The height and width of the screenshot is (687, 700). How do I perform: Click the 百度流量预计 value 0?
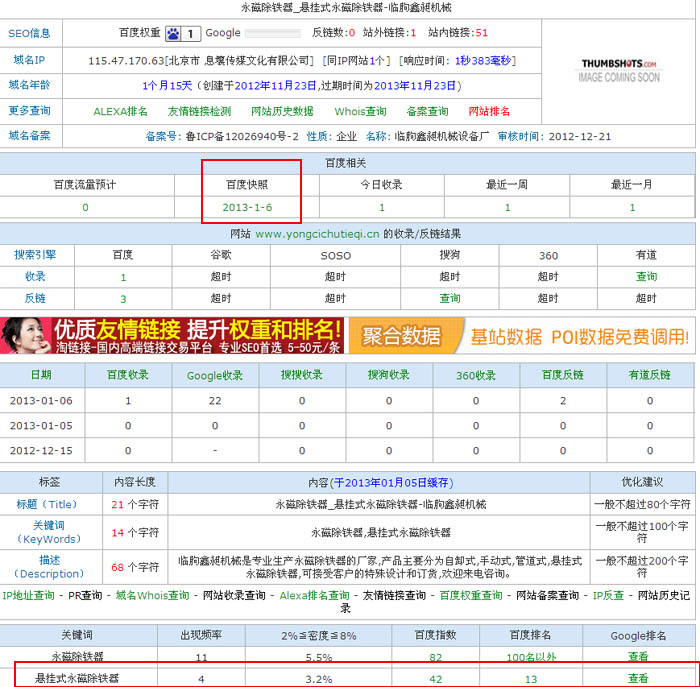(x=85, y=208)
